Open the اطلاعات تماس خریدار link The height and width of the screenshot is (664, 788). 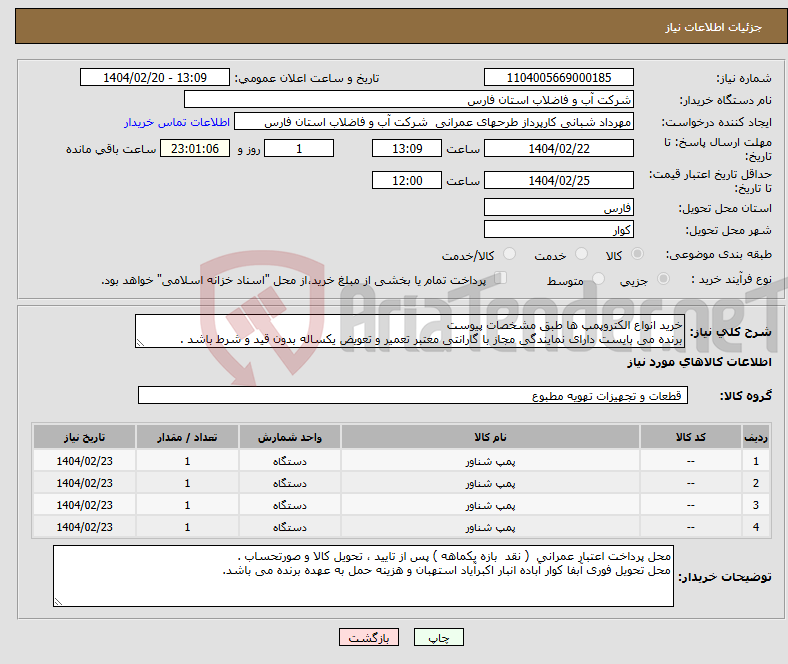pos(177,122)
